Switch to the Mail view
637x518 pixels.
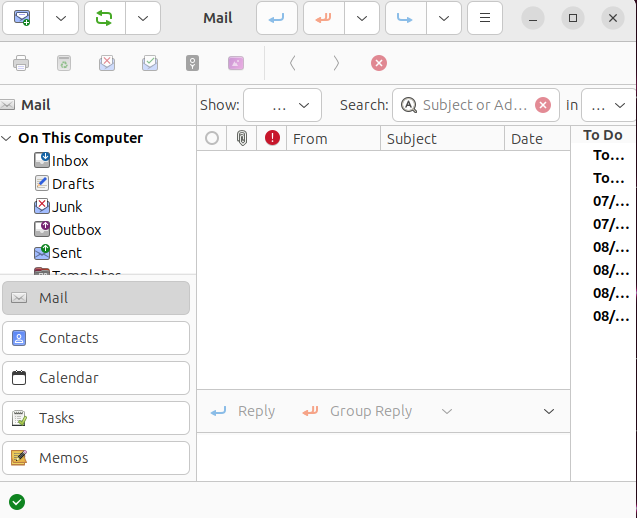96,298
